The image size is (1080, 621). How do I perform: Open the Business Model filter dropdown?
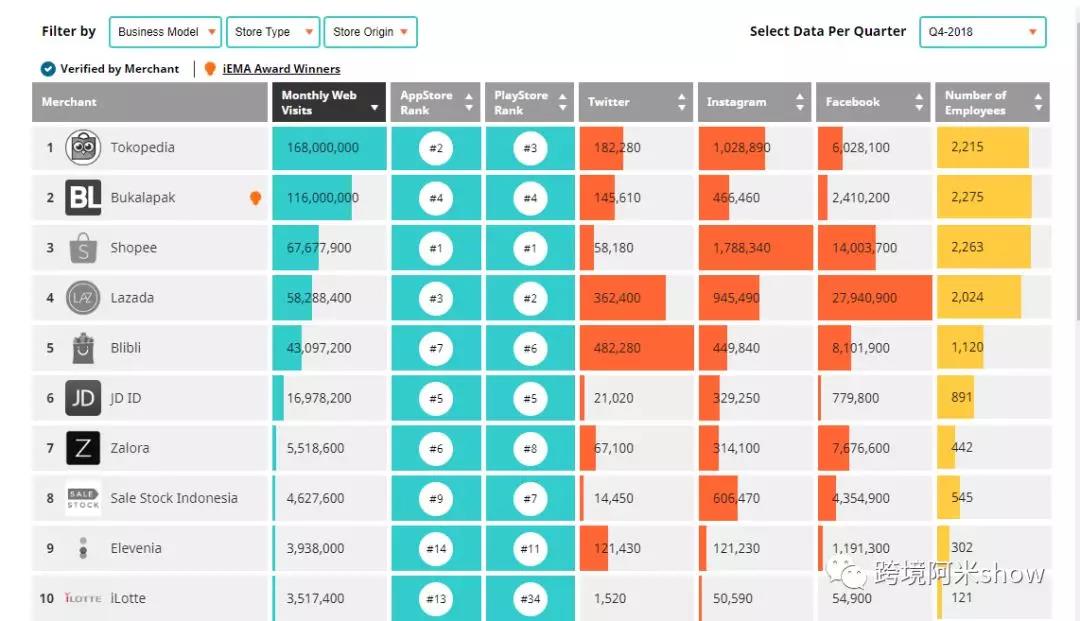[166, 32]
